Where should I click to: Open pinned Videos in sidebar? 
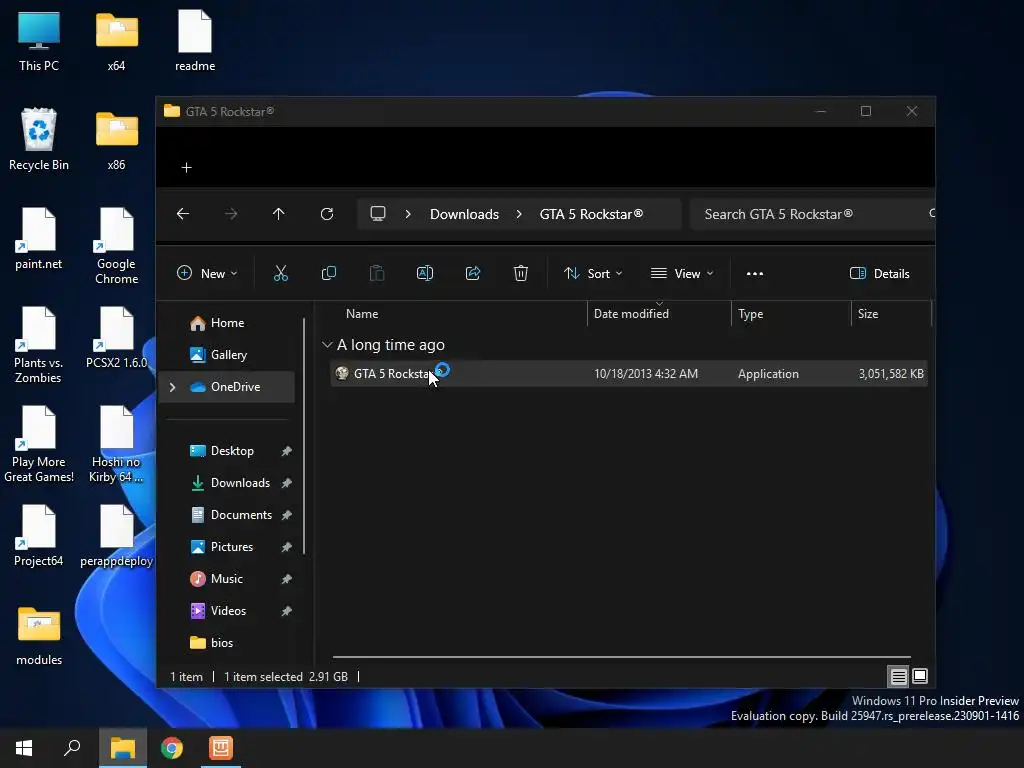pyautogui.click(x=228, y=611)
